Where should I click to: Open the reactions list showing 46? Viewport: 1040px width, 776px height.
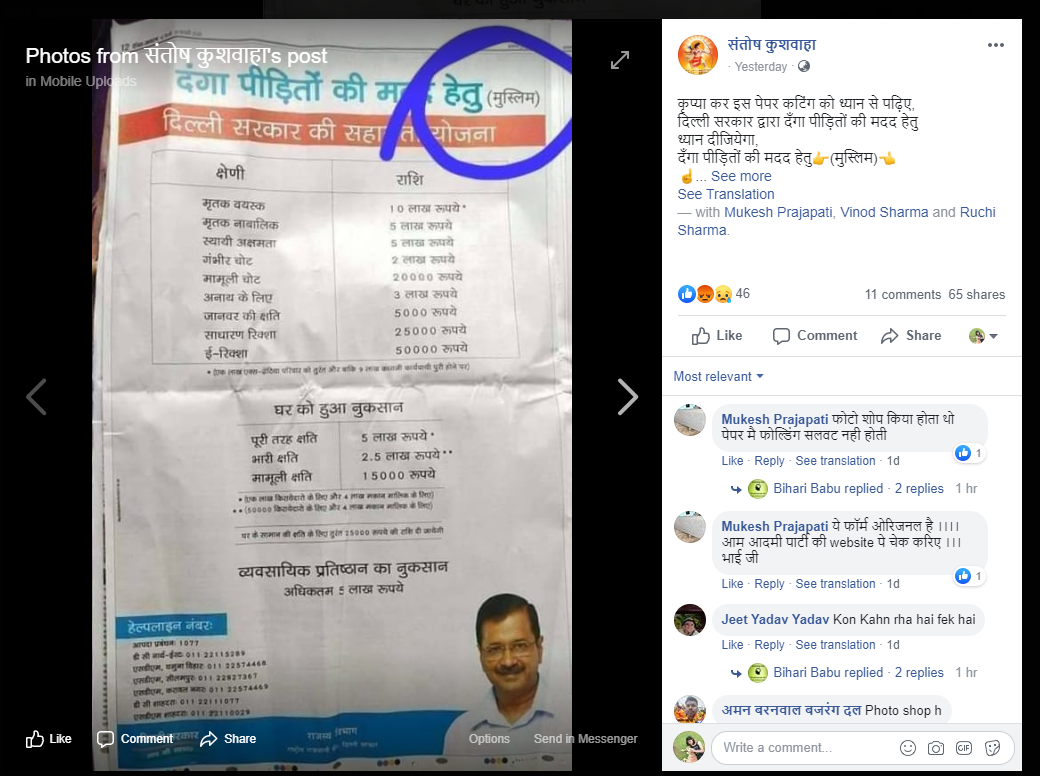(714, 293)
